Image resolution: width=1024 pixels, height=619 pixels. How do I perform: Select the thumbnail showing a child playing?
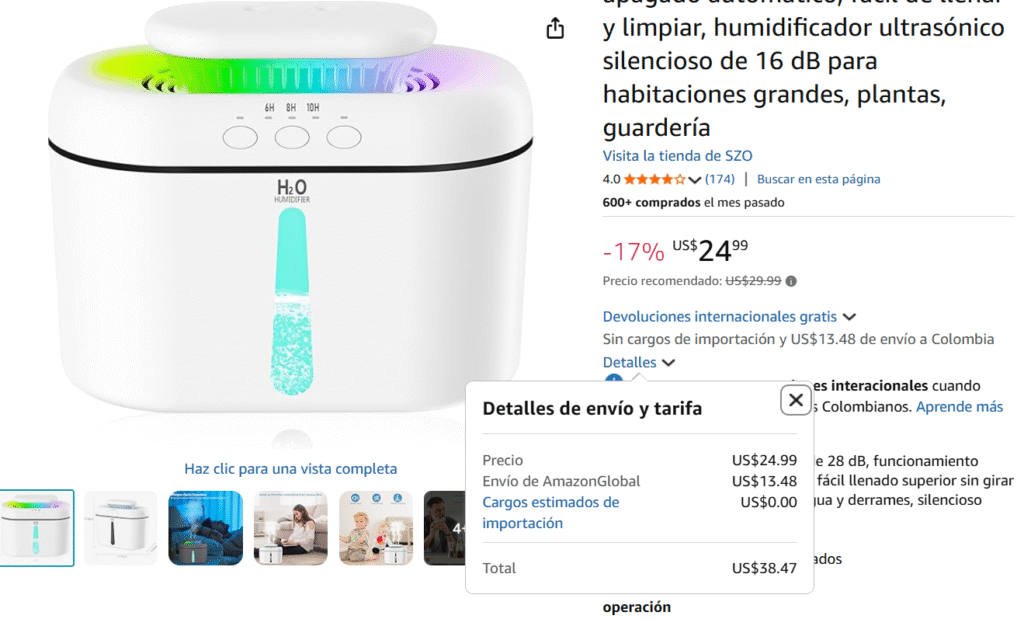coord(376,528)
